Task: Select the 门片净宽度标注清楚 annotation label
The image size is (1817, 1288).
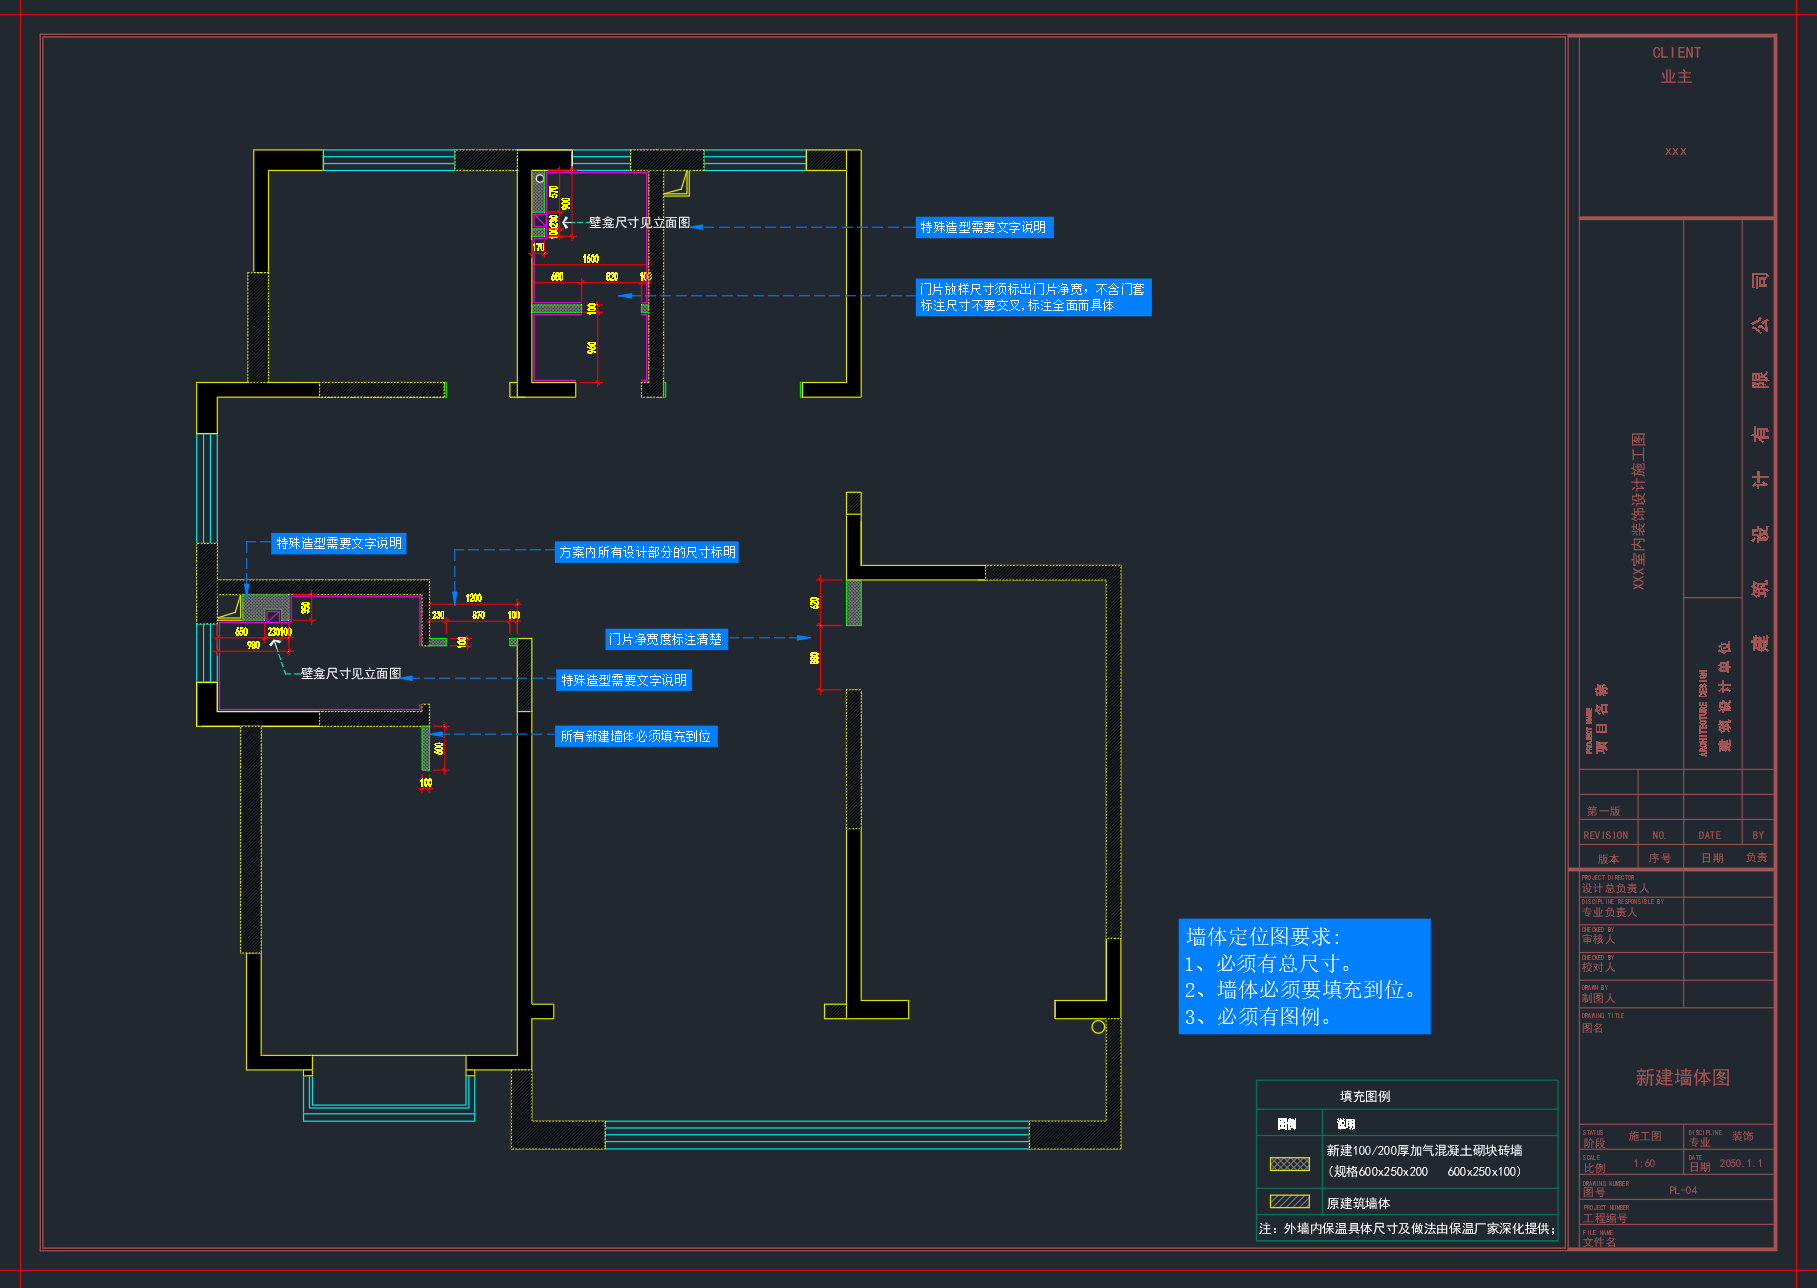Action: tap(666, 639)
